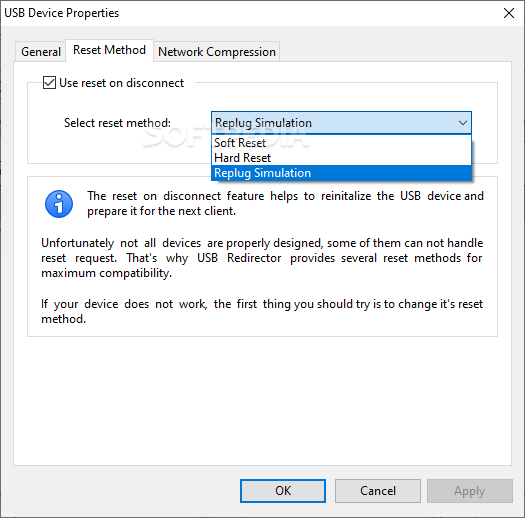Click the paragraph starting "If your device"

[262, 311]
